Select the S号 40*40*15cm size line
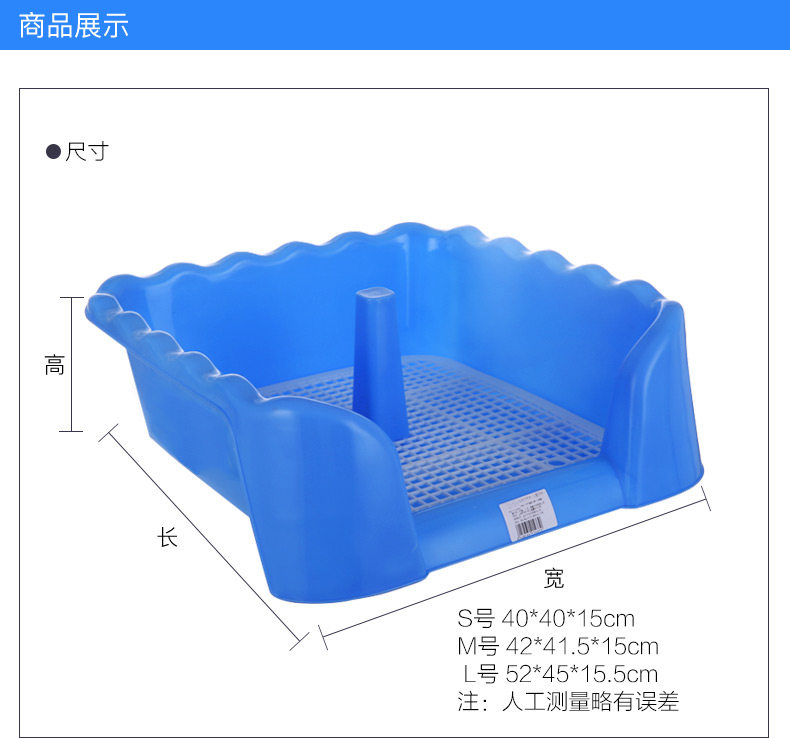The width and height of the screenshot is (790, 738). coord(546,618)
